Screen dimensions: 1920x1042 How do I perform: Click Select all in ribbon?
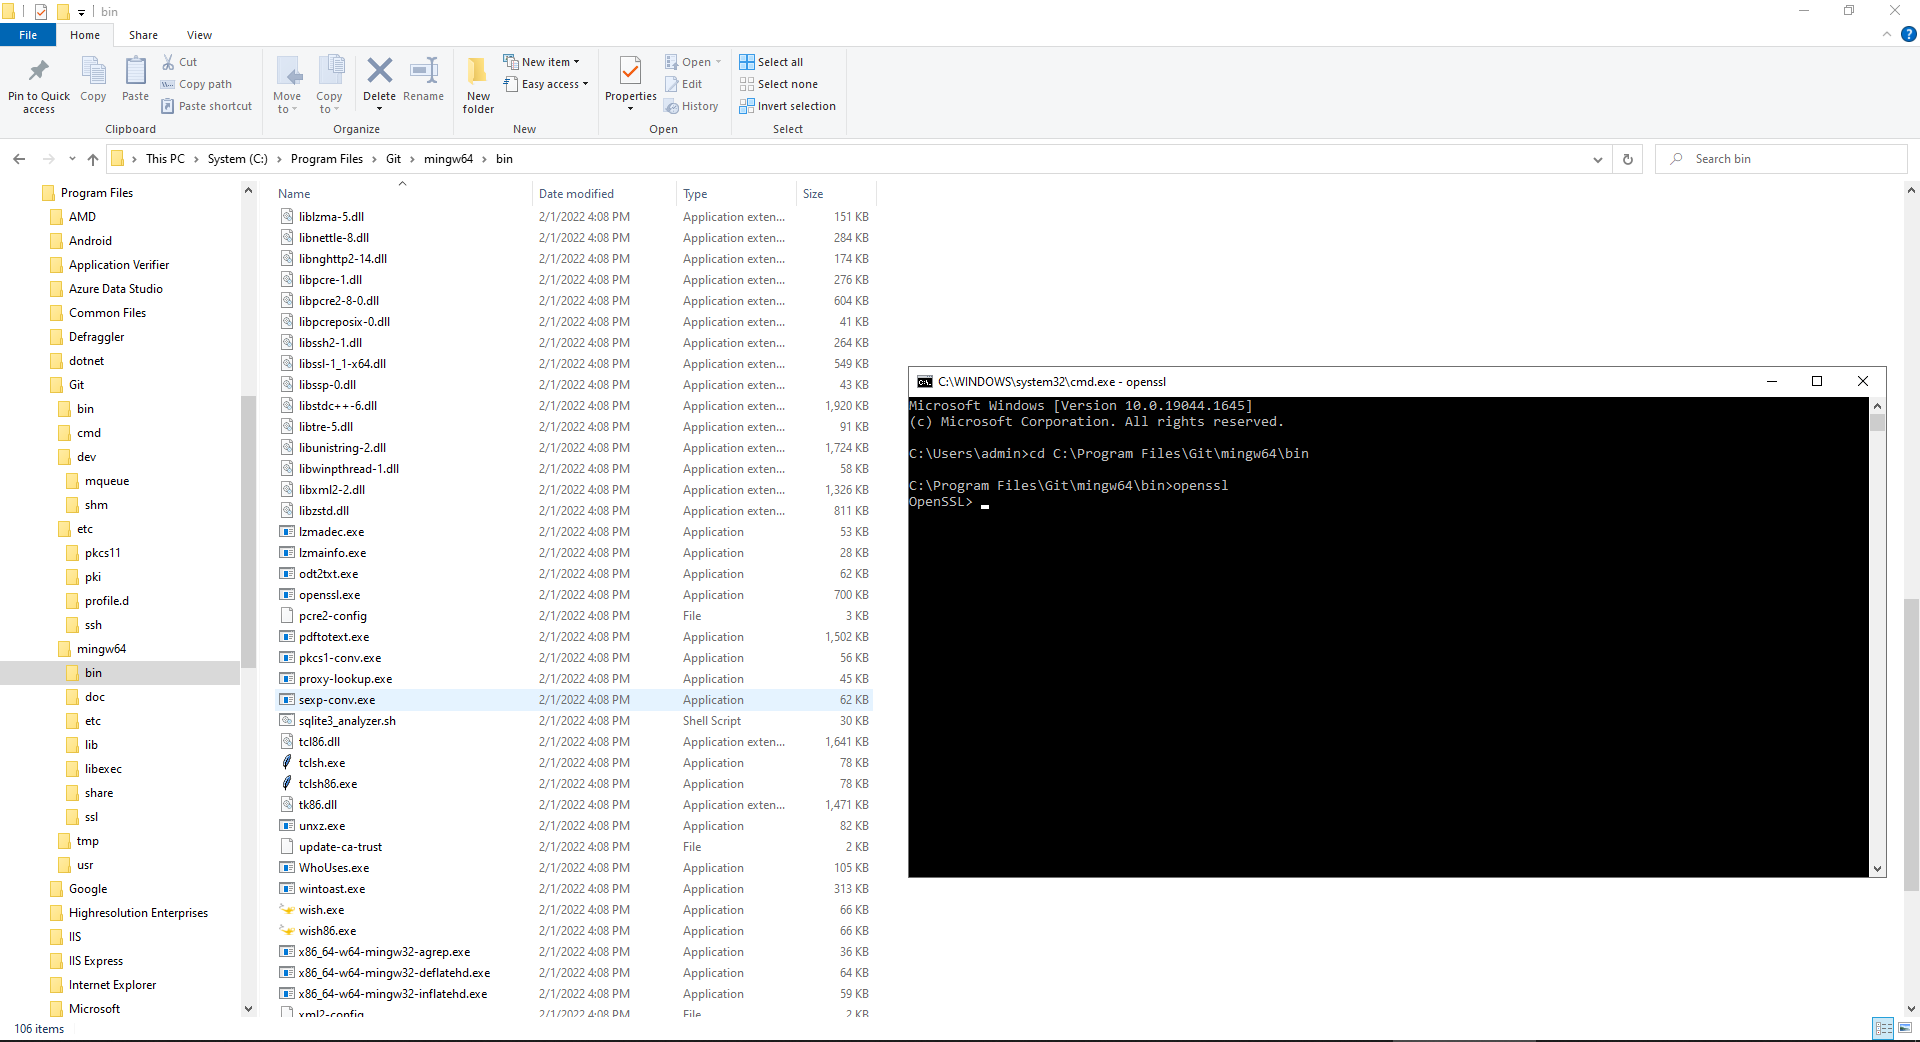(x=771, y=62)
